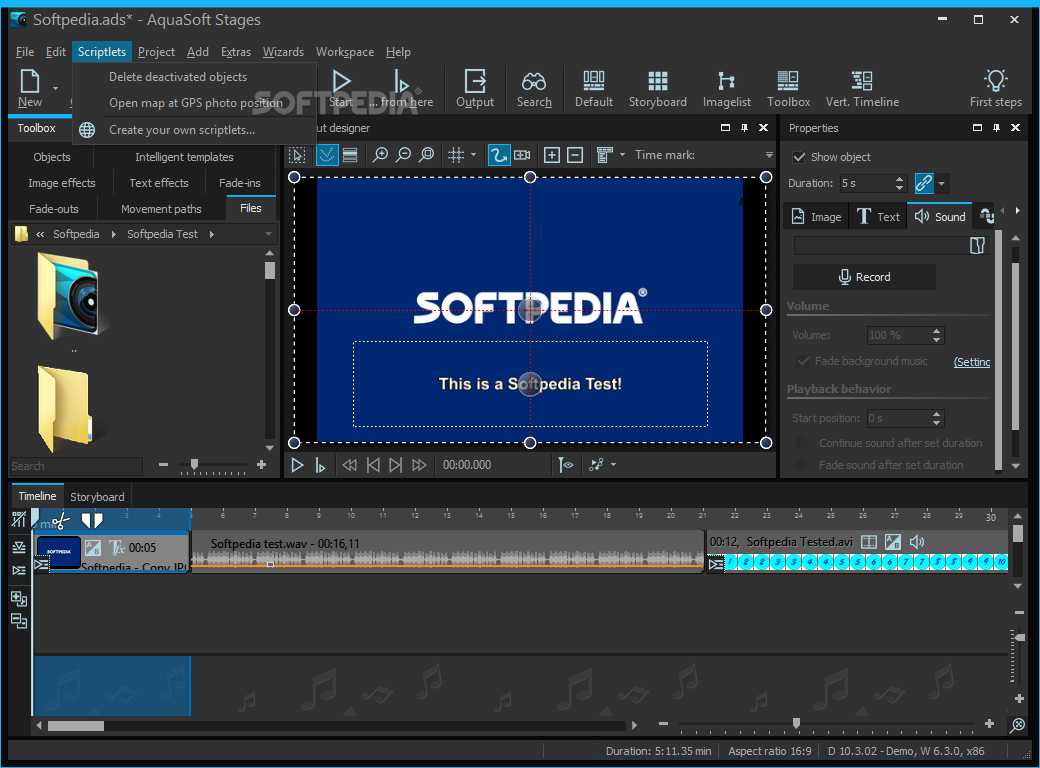Zoom in on the layout designer

pos(380,155)
